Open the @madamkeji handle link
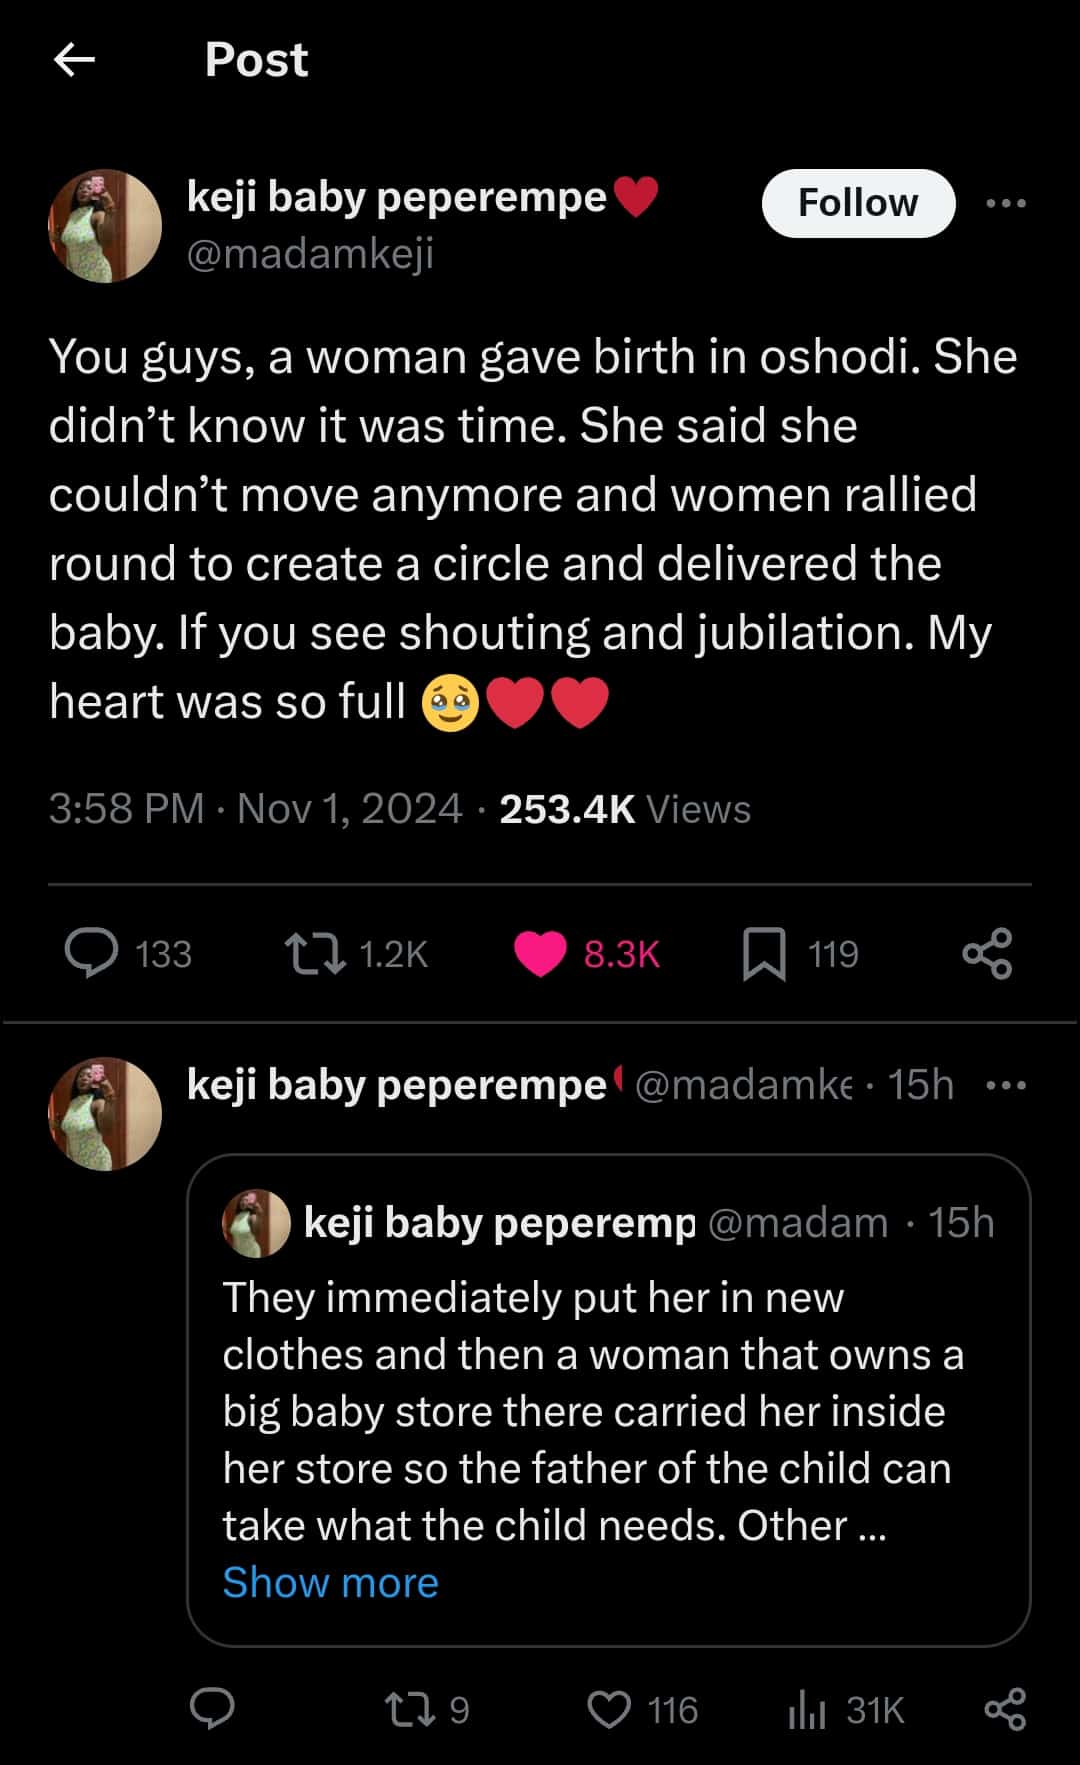This screenshot has height=1765, width=1080. click(310, 254)
